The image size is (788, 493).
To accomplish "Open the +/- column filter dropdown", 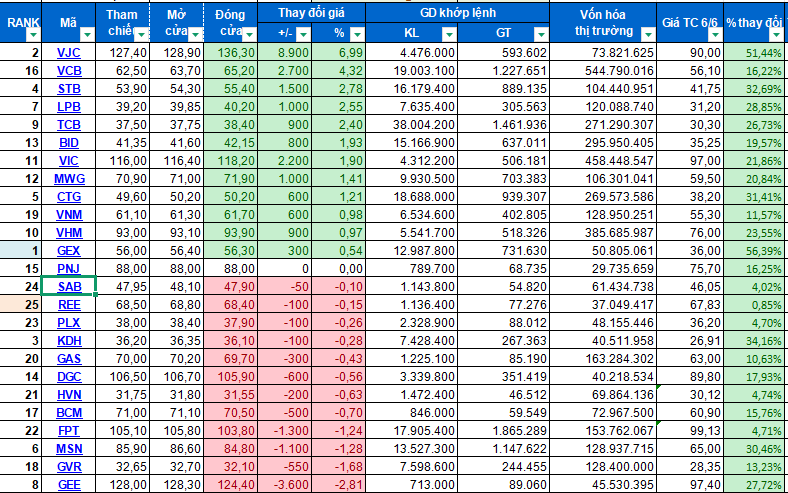I will [x=303, y=34].
